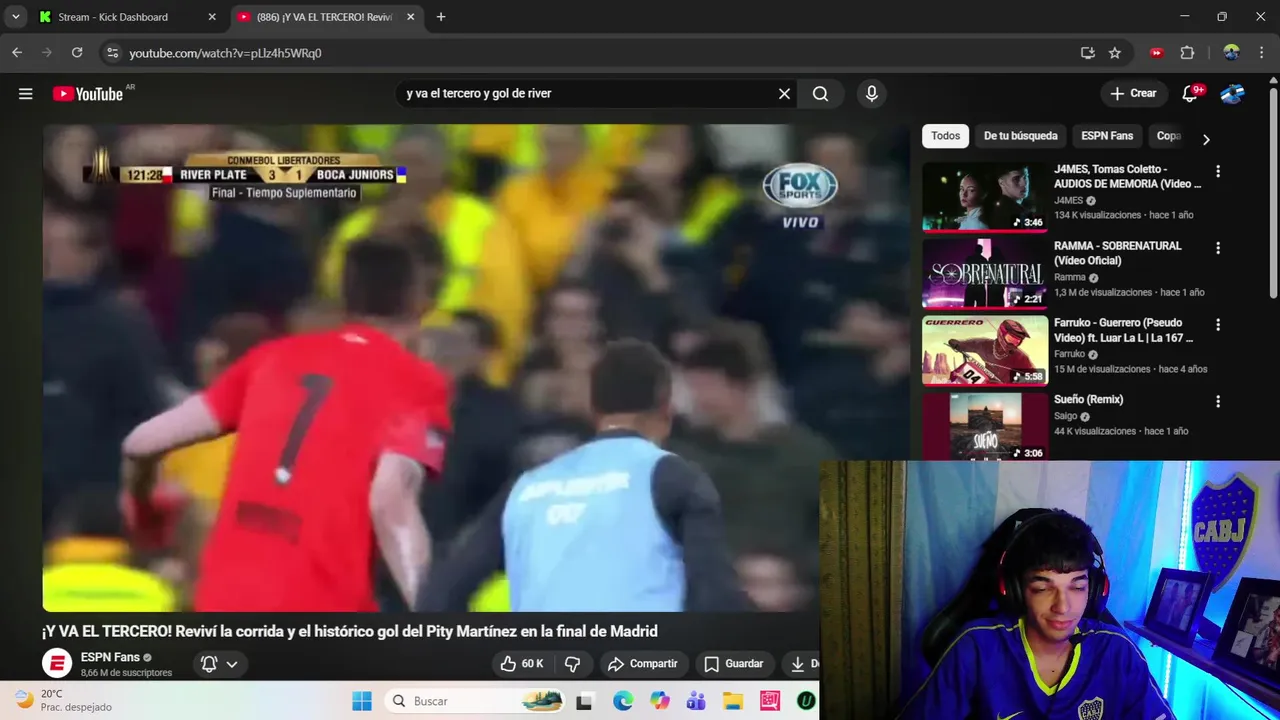1280x720 pixels.
Task: Open Copilot from the taskbar
Action: [659, 701]
